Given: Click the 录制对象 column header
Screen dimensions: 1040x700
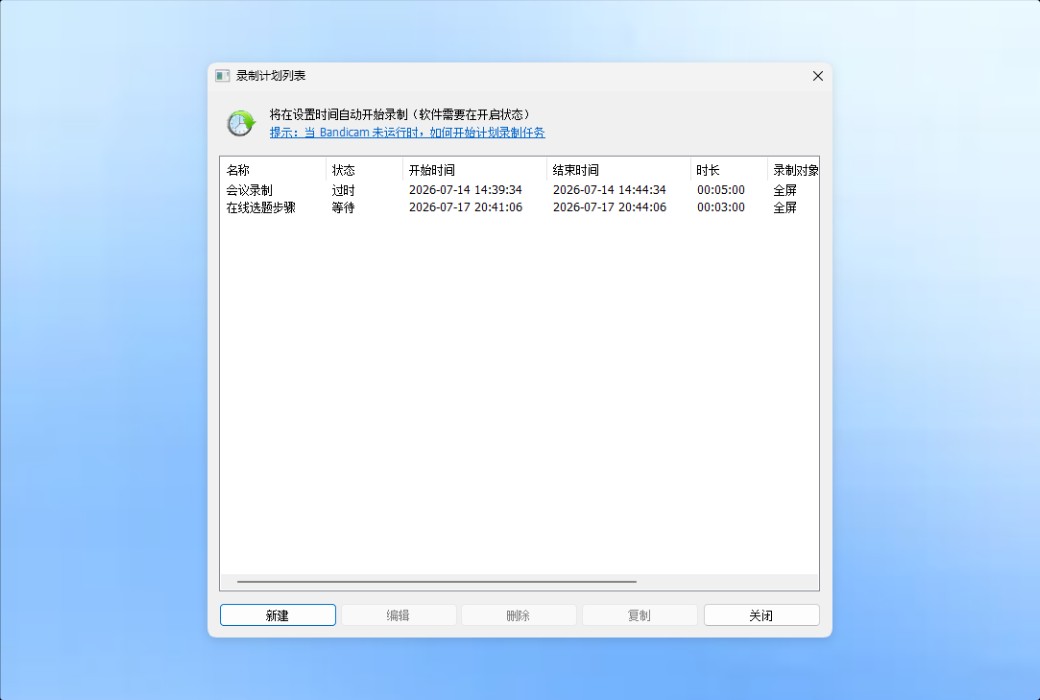Looking at the screenshot, I should [x=793, y=170].
